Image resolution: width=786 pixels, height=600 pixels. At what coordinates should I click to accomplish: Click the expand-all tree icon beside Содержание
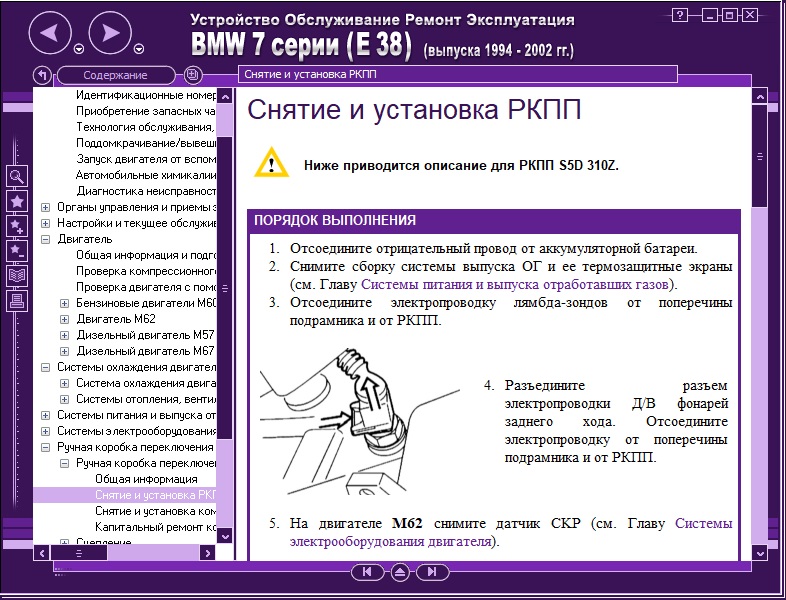point(191,76)
